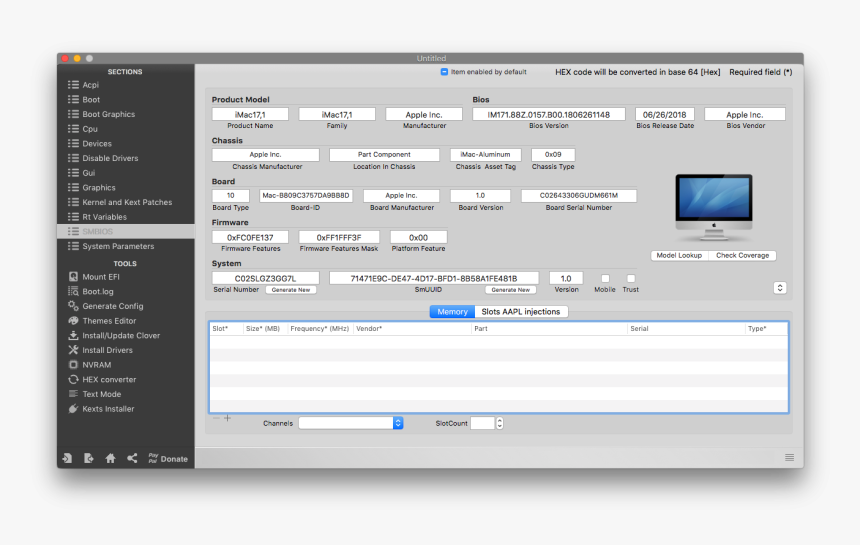Click the Product Name field

click(x=250, y=115)
